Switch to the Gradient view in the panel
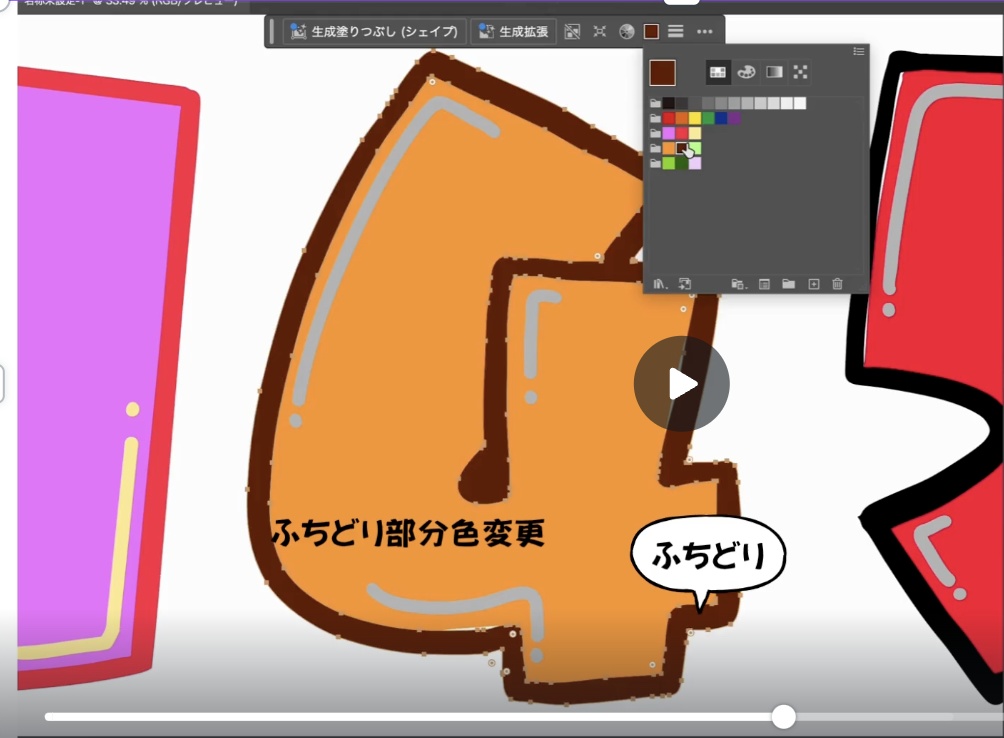The image size is (1004, 738). point(774,72)
